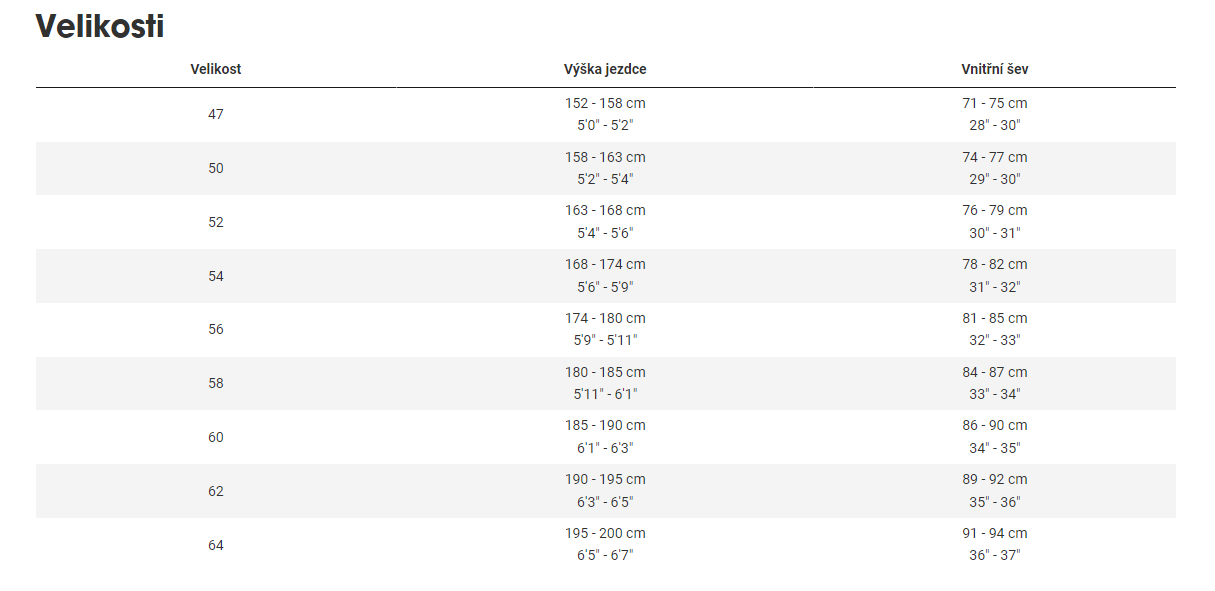Click the Výška jezdce column header

point(605,69)
